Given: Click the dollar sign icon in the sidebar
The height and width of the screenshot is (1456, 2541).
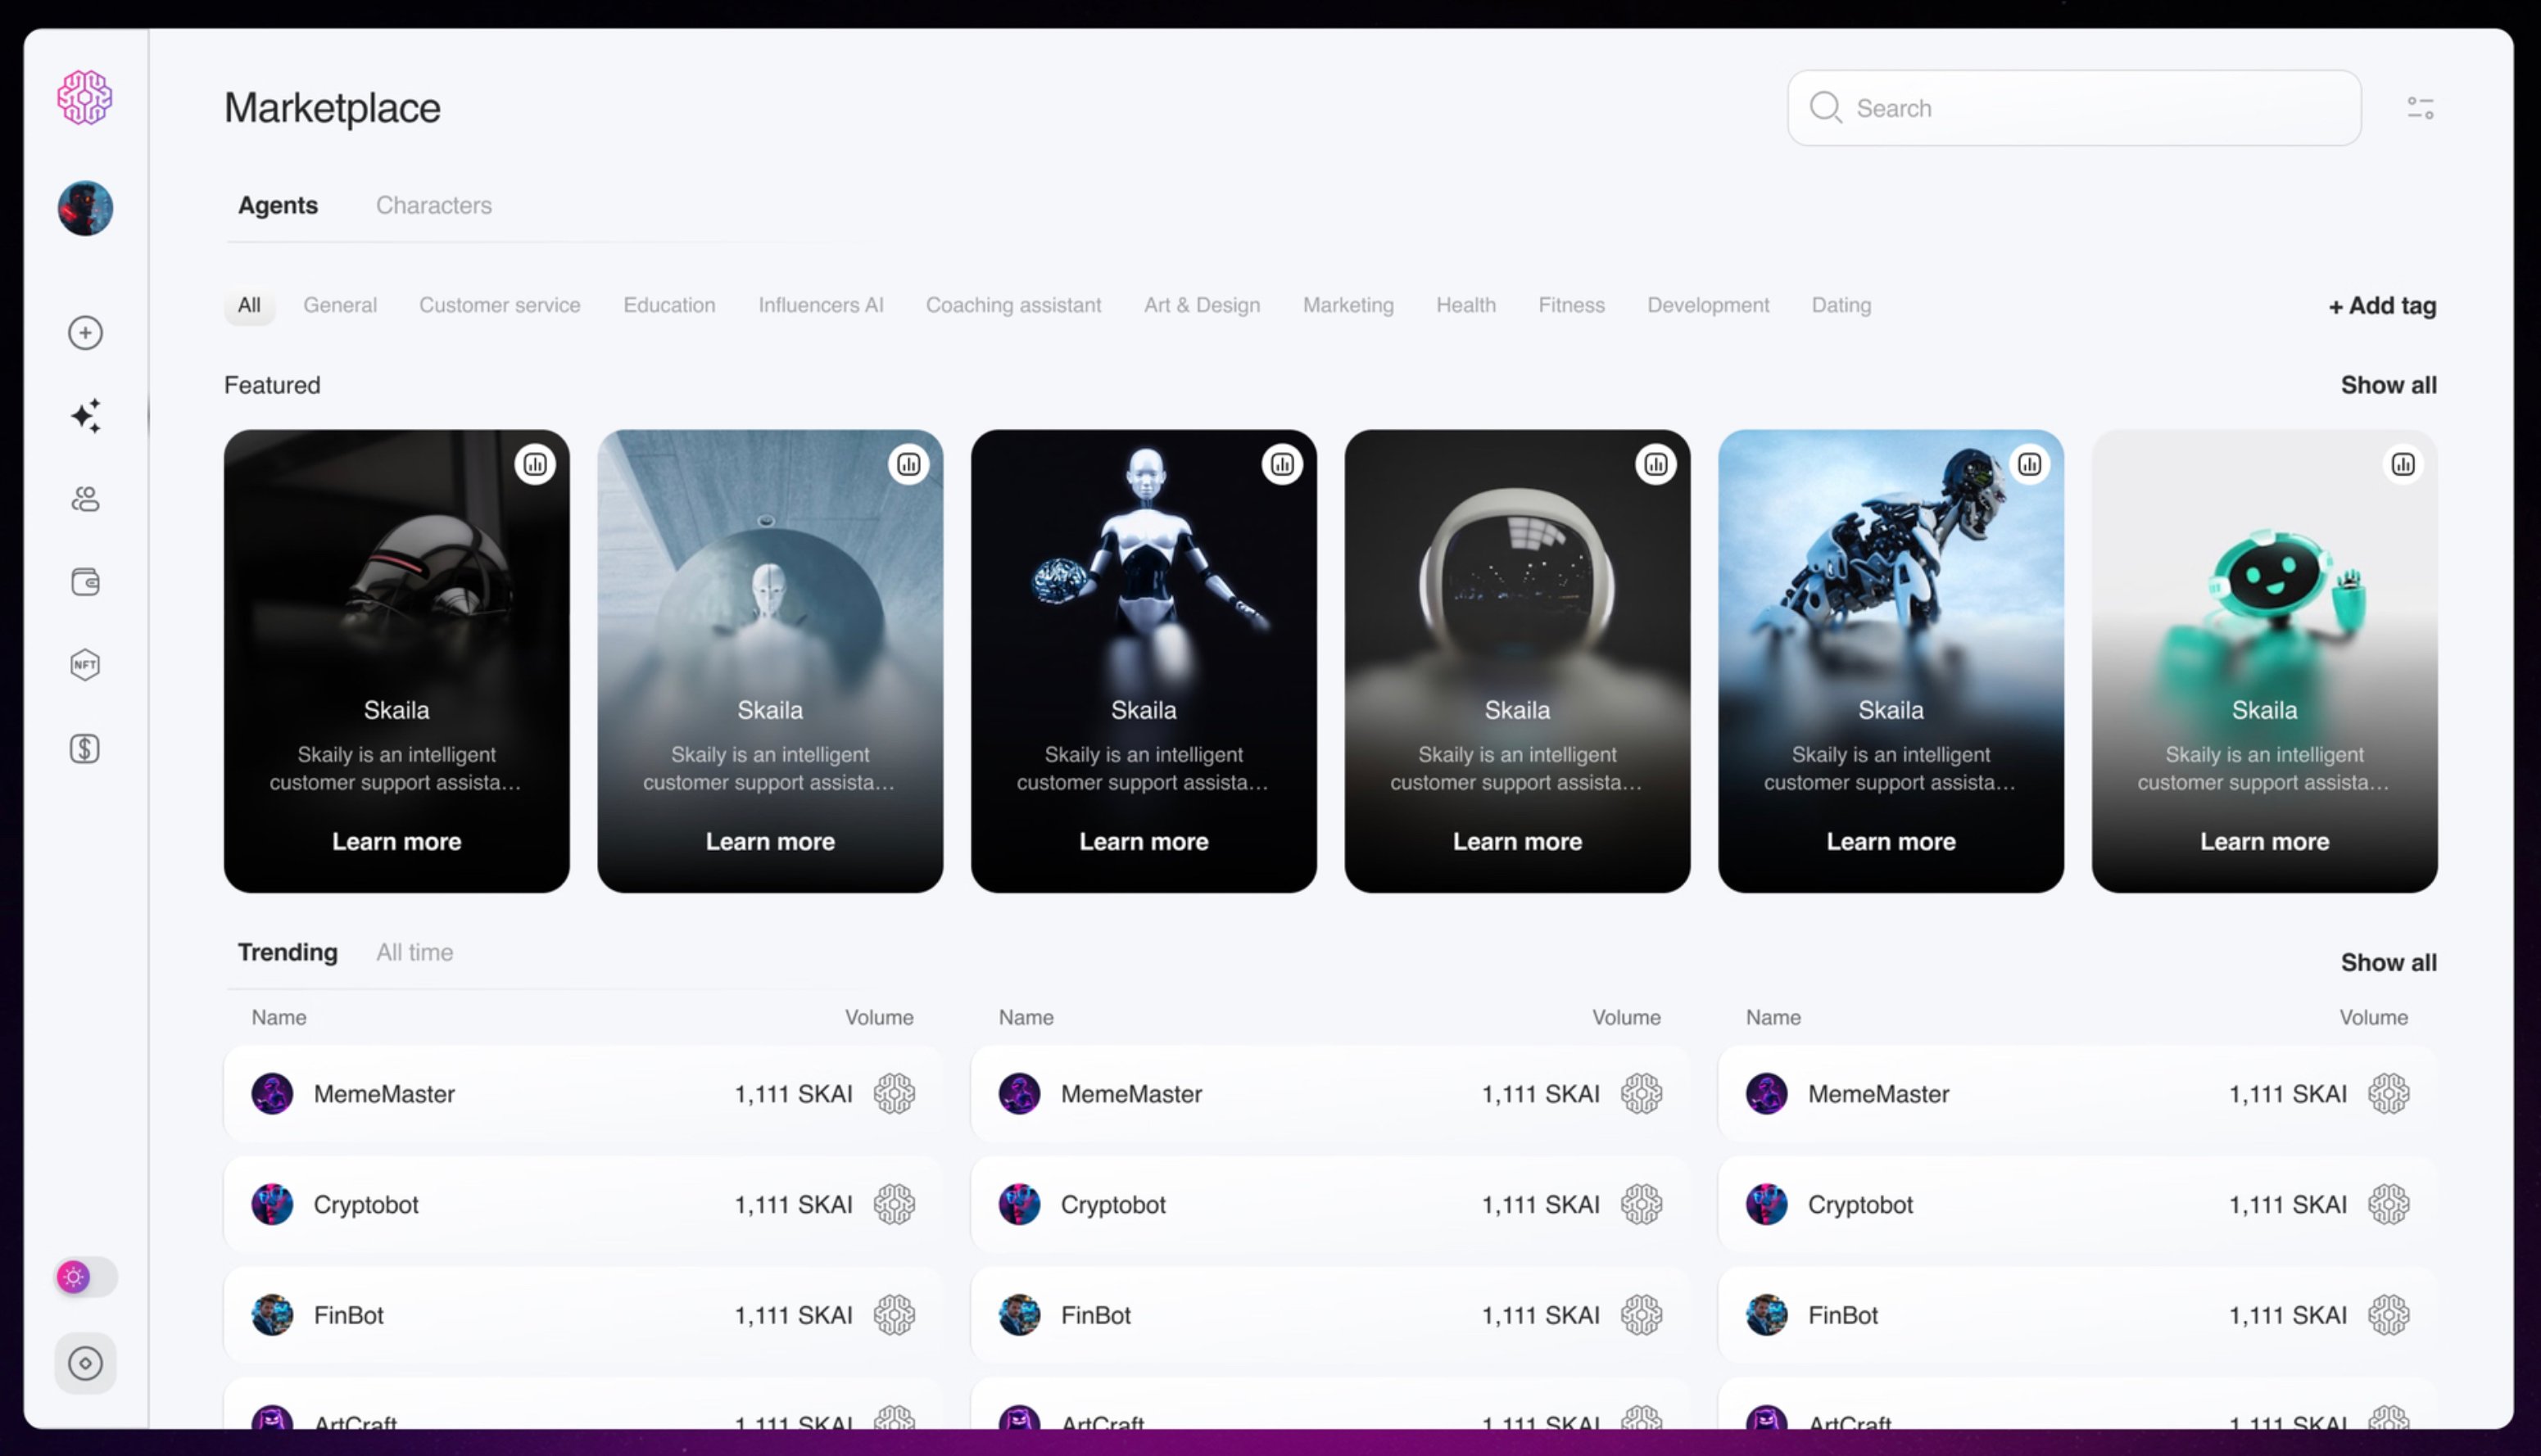Looking at the screenshot, I should [x=85, y=749].
